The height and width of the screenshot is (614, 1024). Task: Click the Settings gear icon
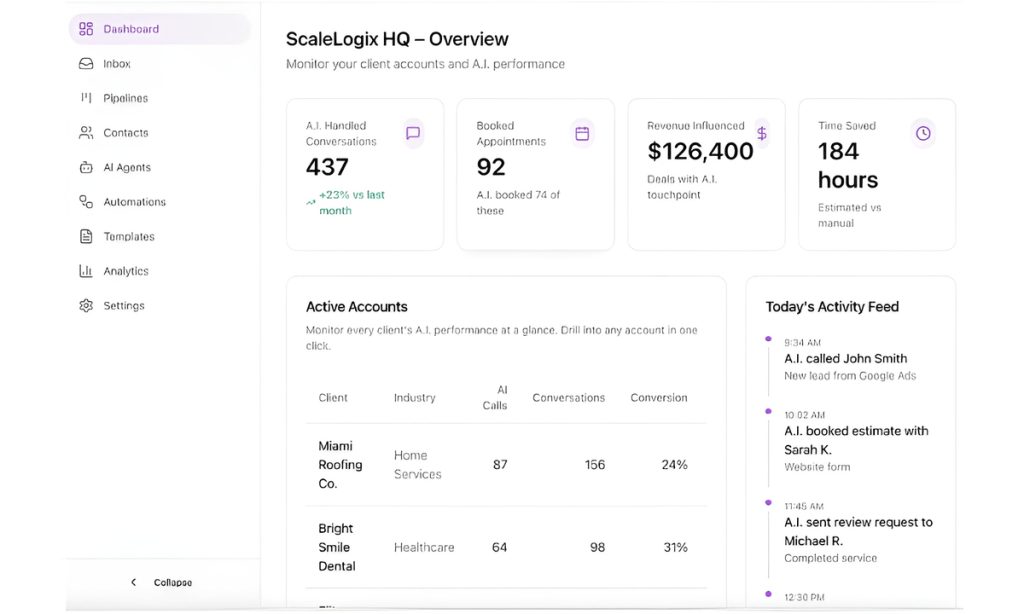click(86, 306)
